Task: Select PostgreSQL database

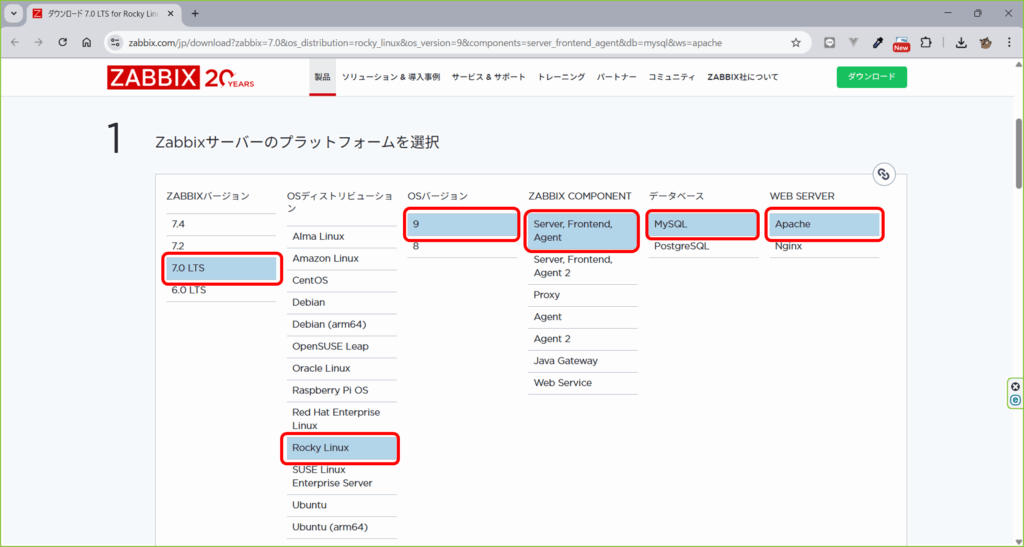Action: pyautogui.click(x=703, y=246)
